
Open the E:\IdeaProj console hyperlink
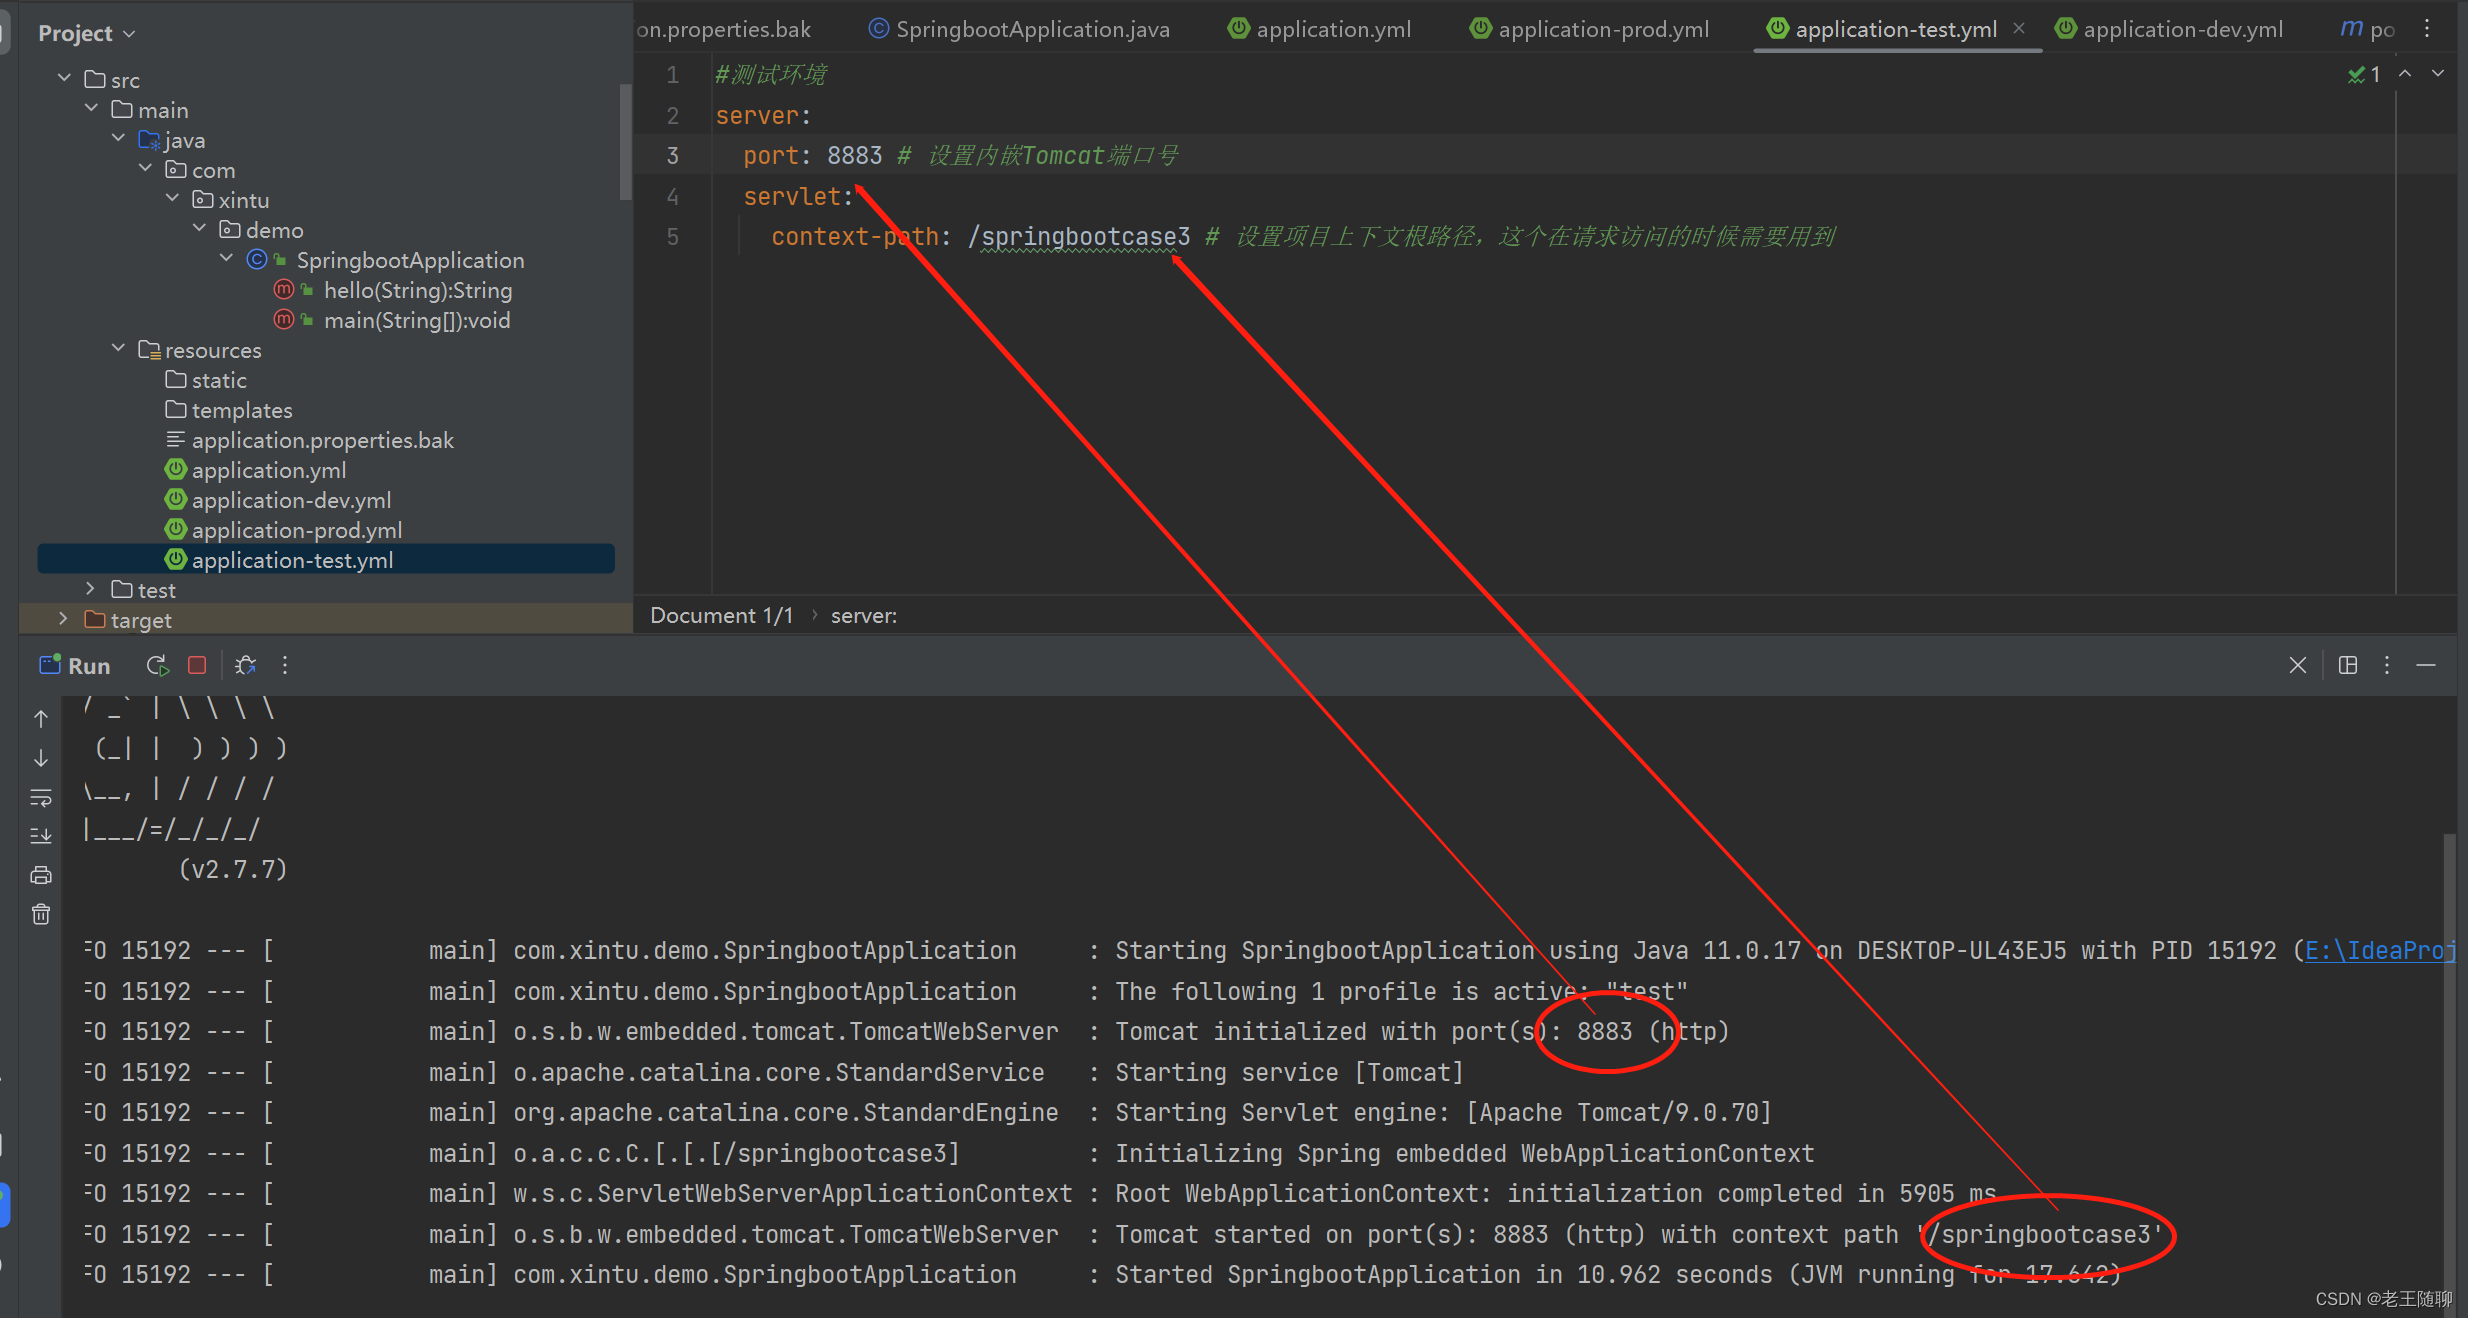coord(2379,950)
